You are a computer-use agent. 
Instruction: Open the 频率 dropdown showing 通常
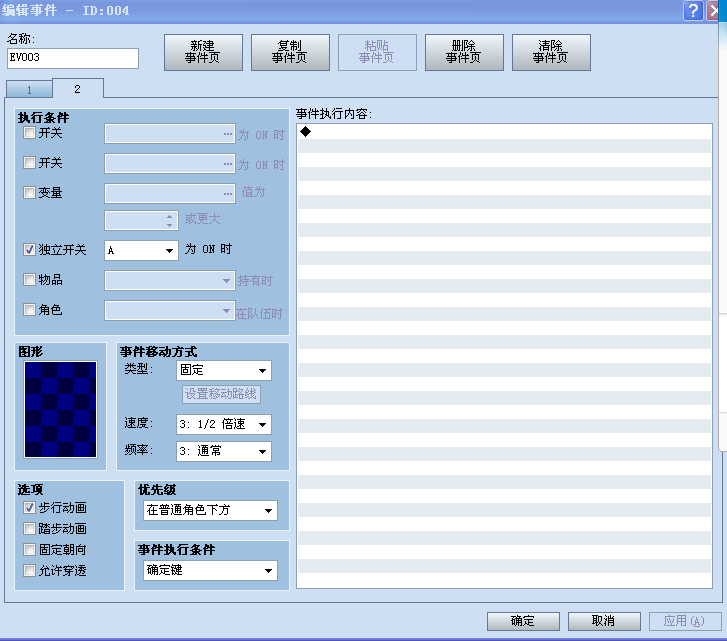pos(223,451)
